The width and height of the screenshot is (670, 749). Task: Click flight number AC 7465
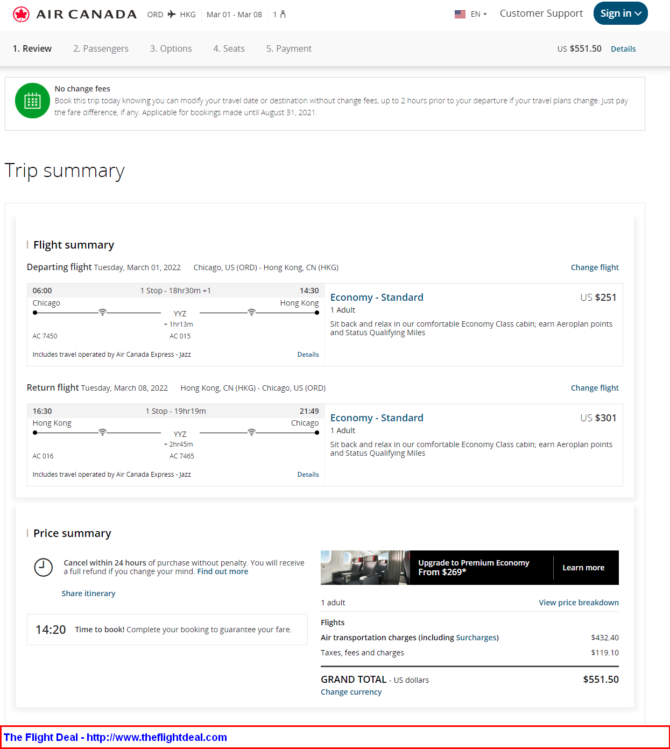point(182,456)
